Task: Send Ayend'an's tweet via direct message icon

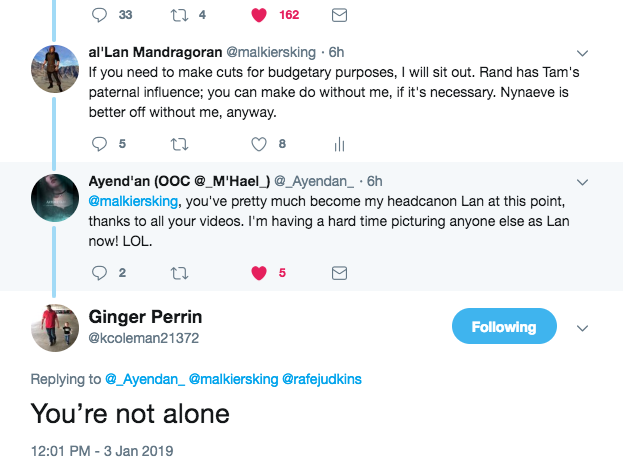Action: [x=339, y=272]
